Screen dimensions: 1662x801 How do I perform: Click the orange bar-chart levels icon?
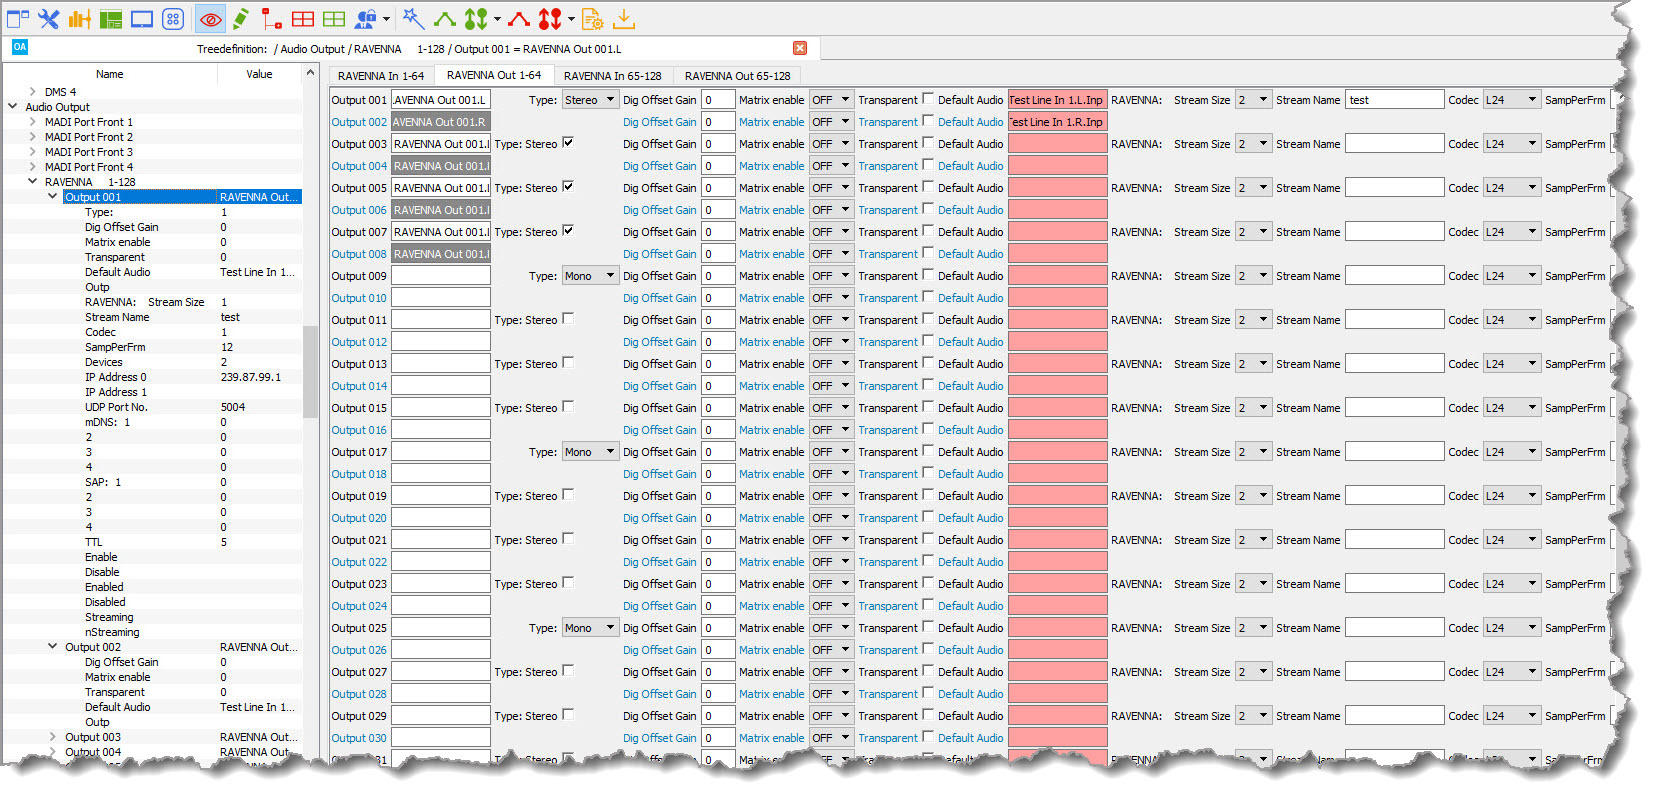pos(79,19)
